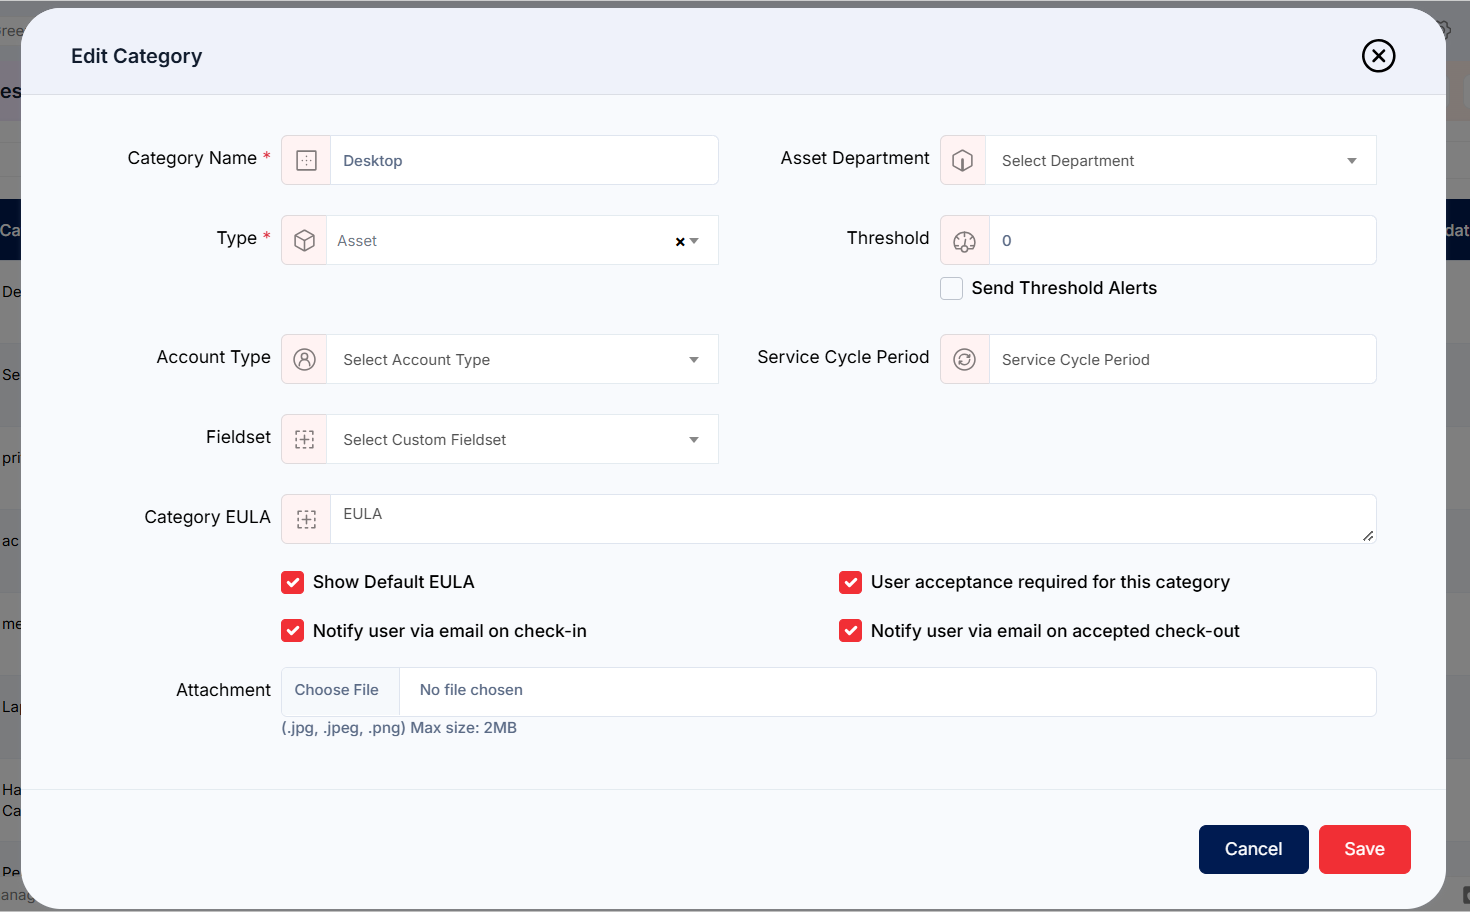Click the Service Cycle Period input
Viewport: 1470px width, 912px height.
pyautogui.click(x=1183, y=359)
